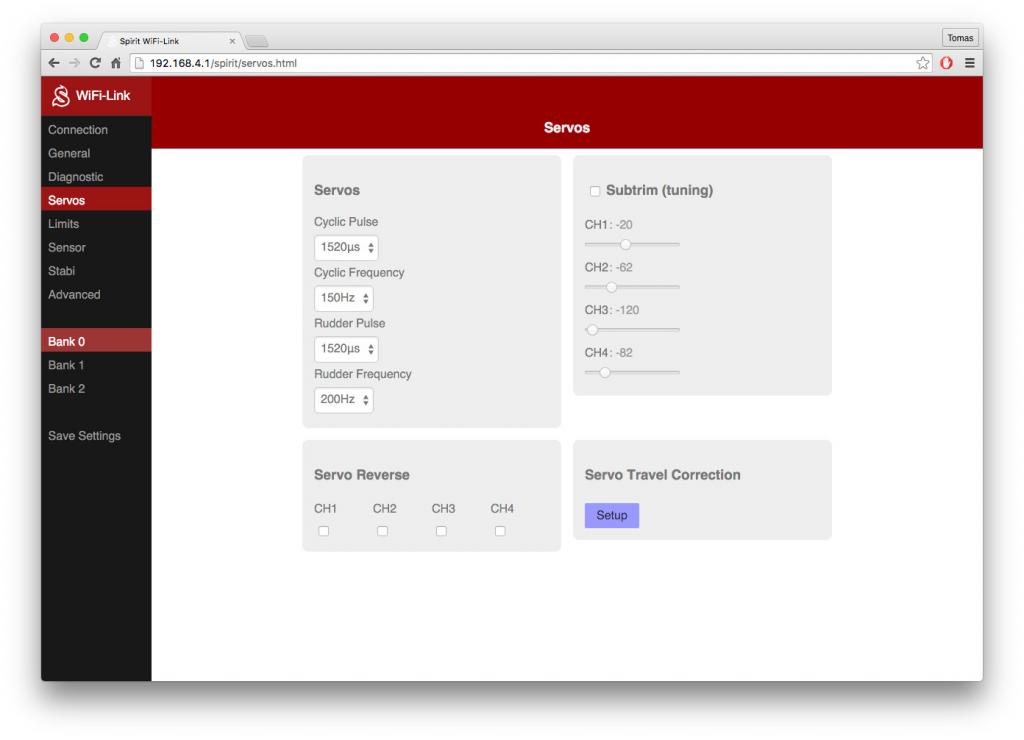This screenshot has height=740, width=1024.
Task: Click the browser back arrow
Action: [x=52, y=64]
